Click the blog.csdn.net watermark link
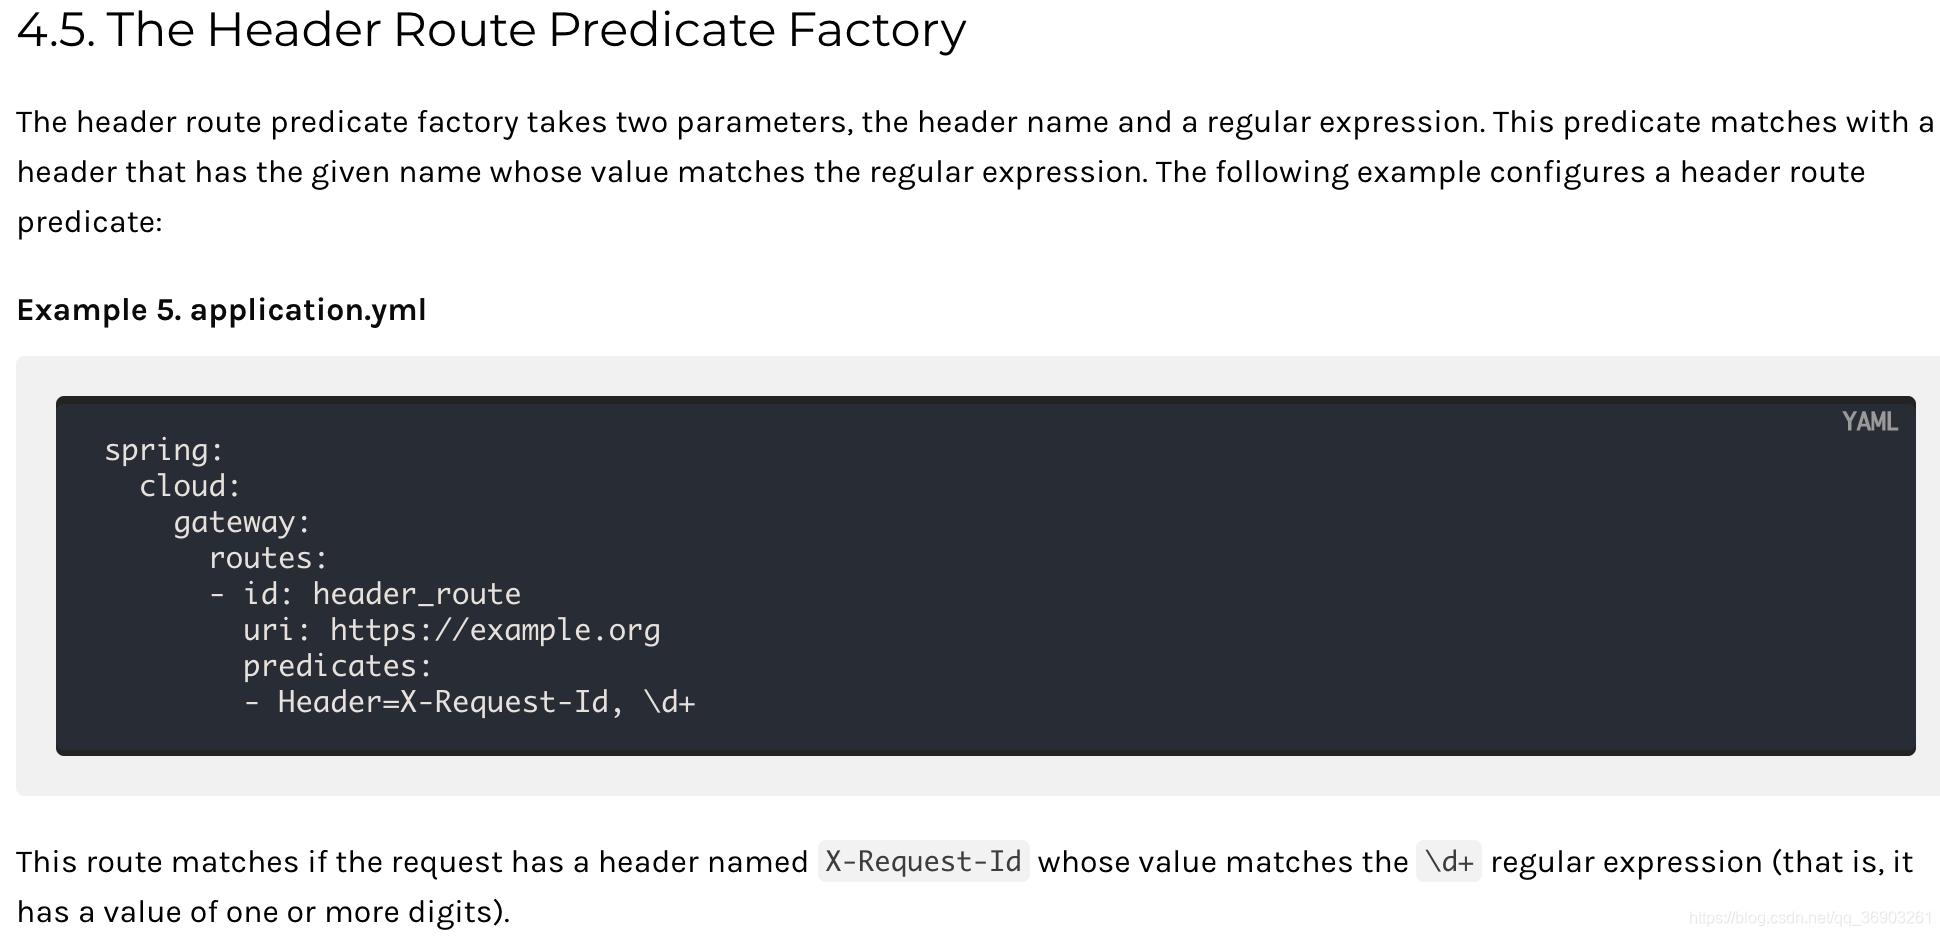Viewport: 1940px width, 936px height. click(x=1810, y=917)
